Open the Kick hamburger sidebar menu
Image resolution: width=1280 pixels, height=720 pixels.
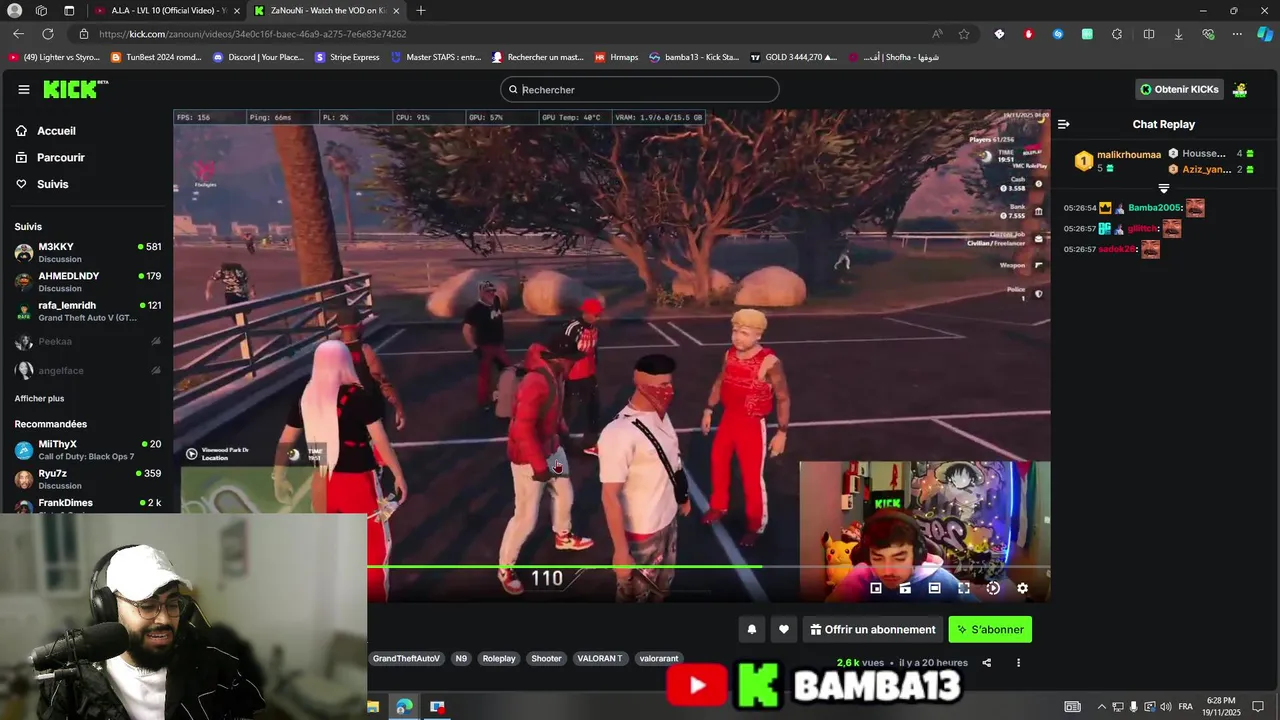[23, 89]
